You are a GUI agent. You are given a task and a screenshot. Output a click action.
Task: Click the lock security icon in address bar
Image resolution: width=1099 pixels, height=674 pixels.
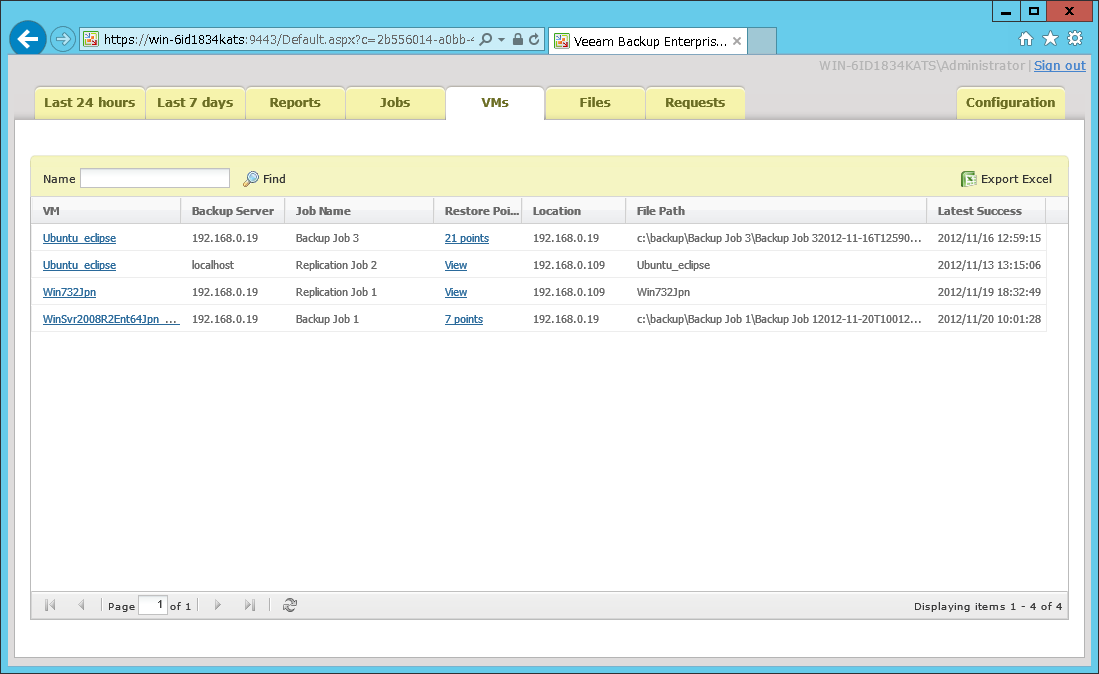[x=517, y=39]
